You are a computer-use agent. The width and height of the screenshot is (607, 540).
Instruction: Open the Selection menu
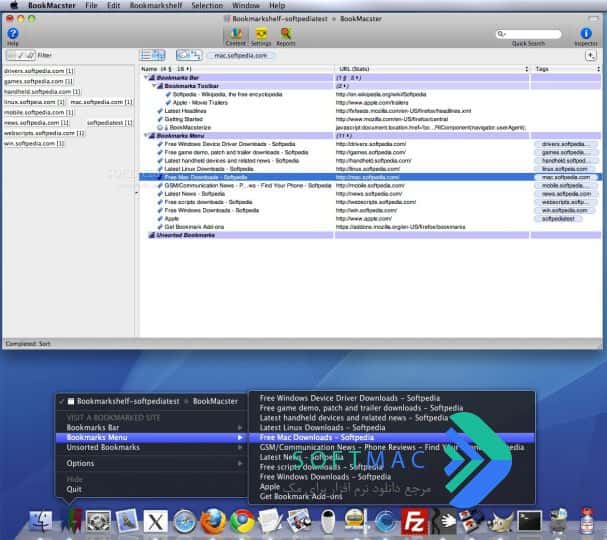click(207, 5)
